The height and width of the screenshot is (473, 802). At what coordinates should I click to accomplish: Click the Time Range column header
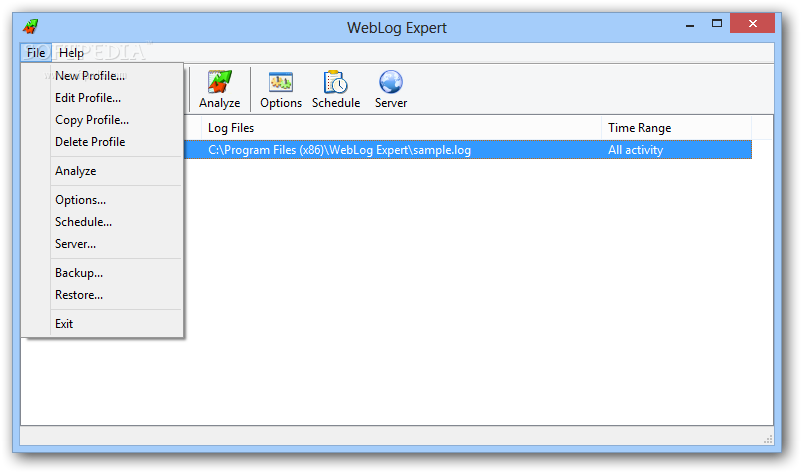(x=676, y=128)
